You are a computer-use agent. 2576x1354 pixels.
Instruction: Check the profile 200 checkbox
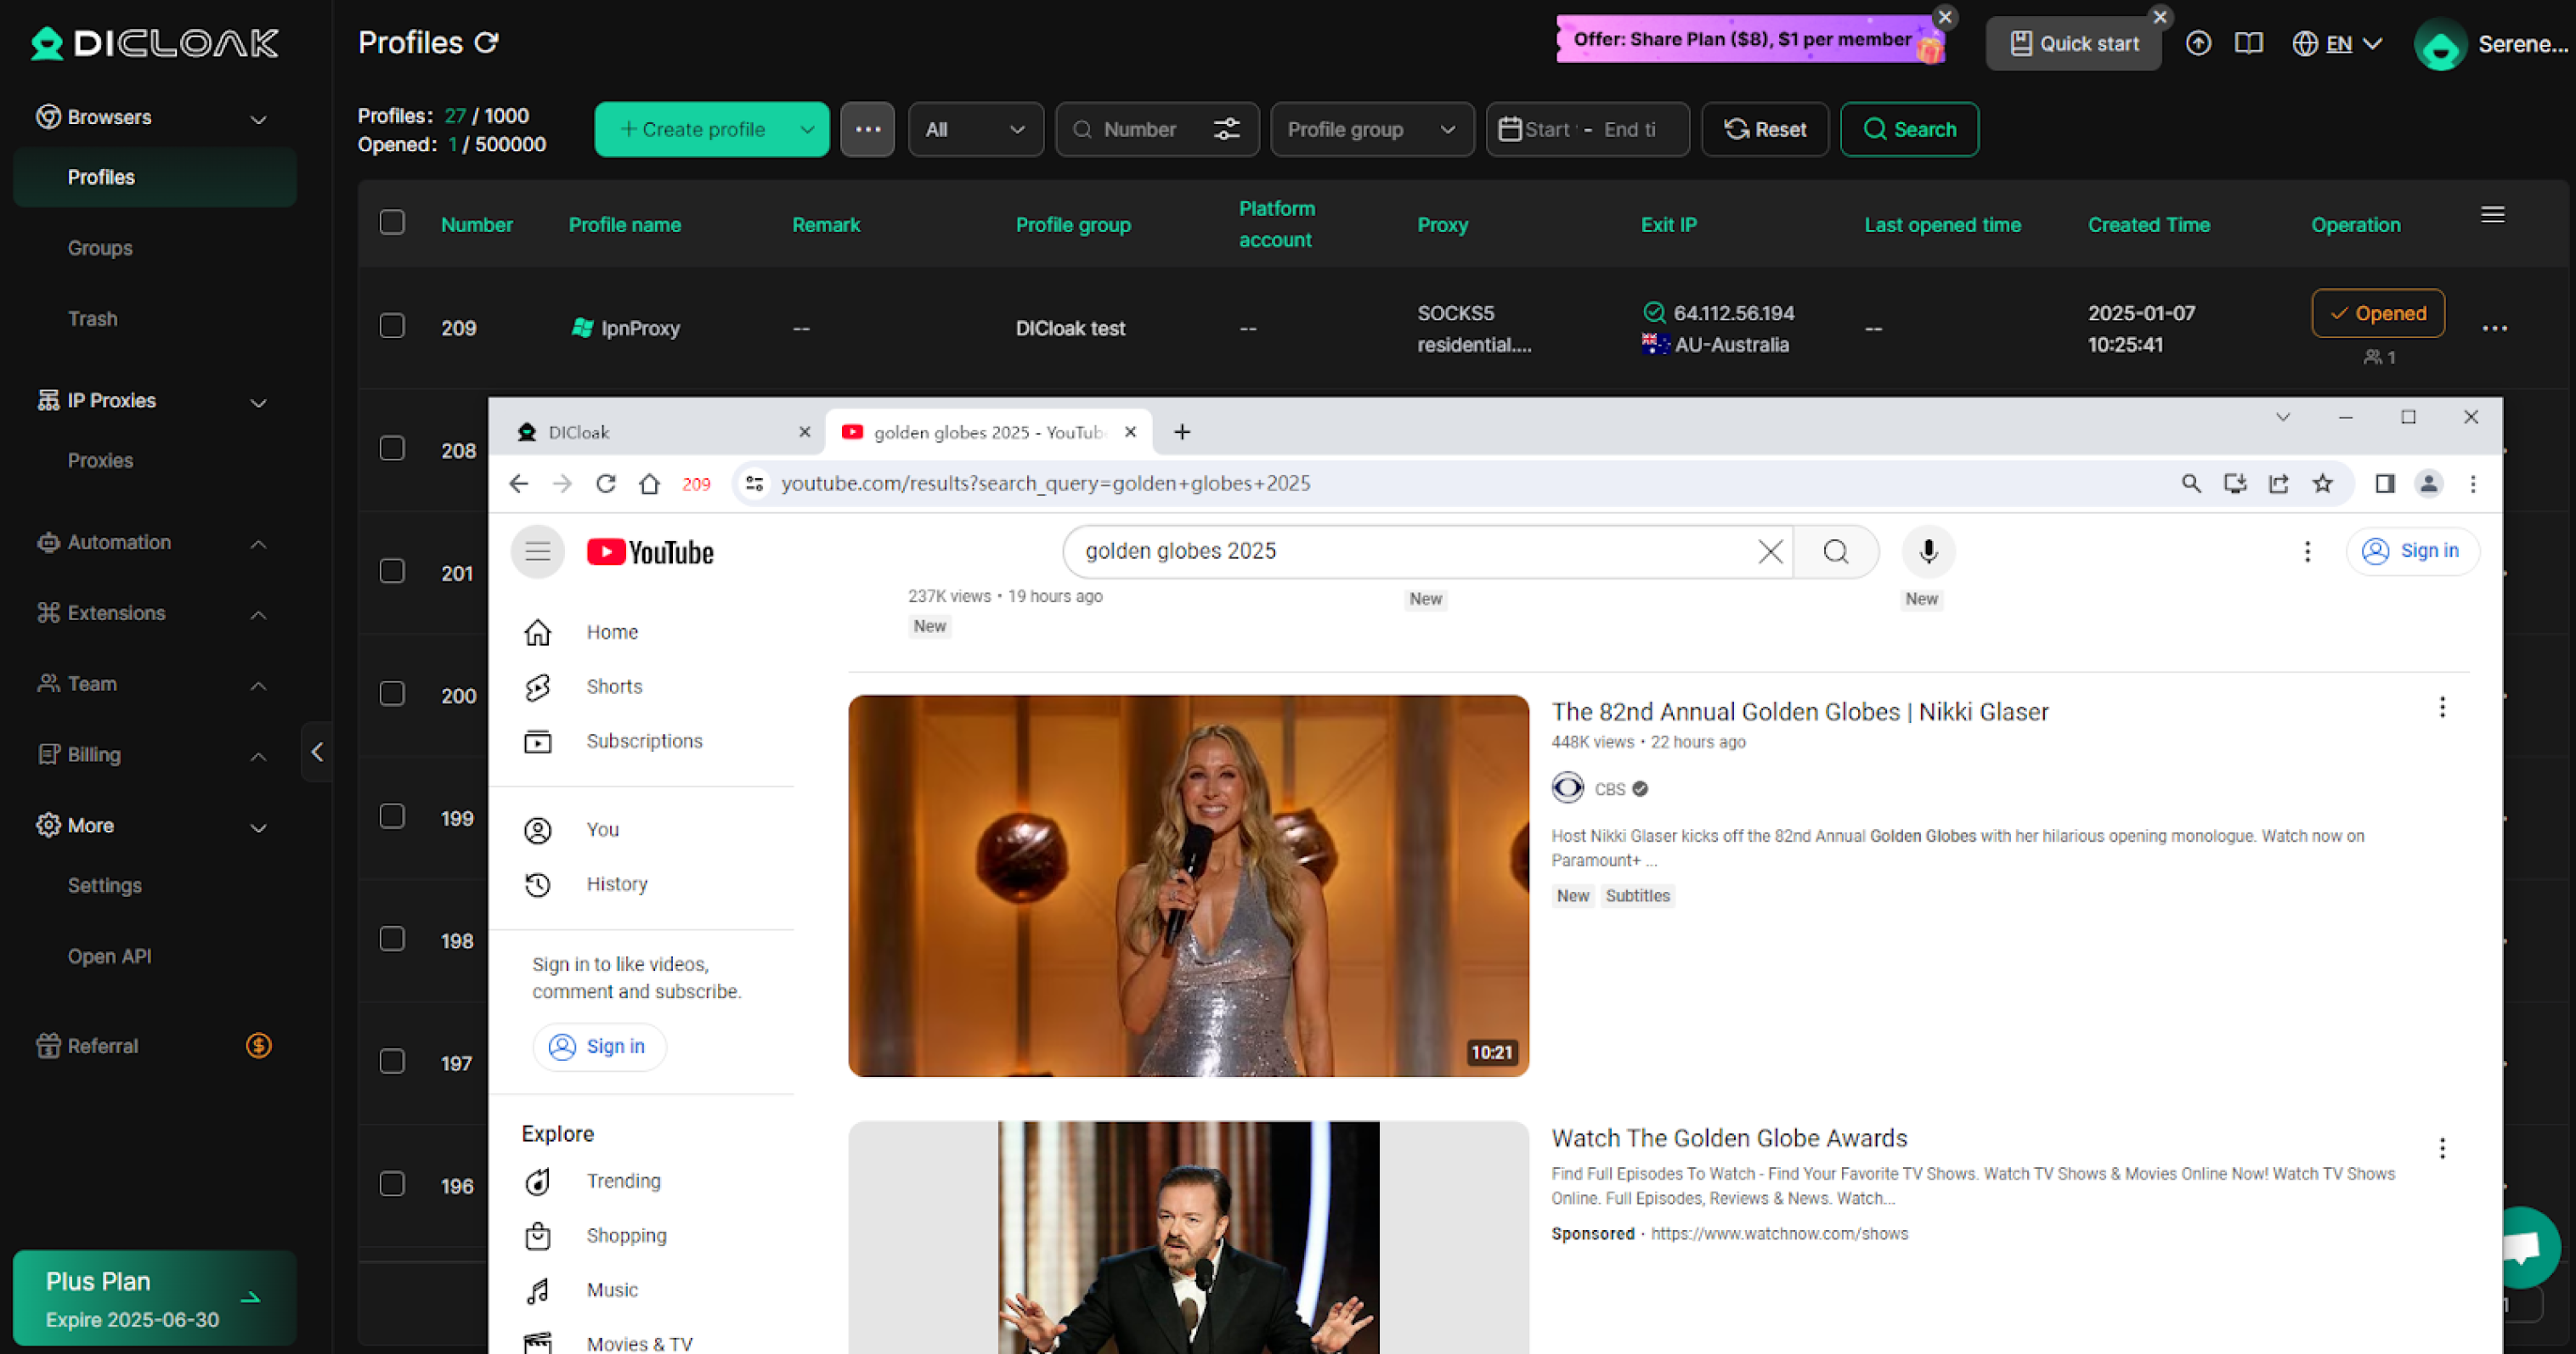pos(392,694)
